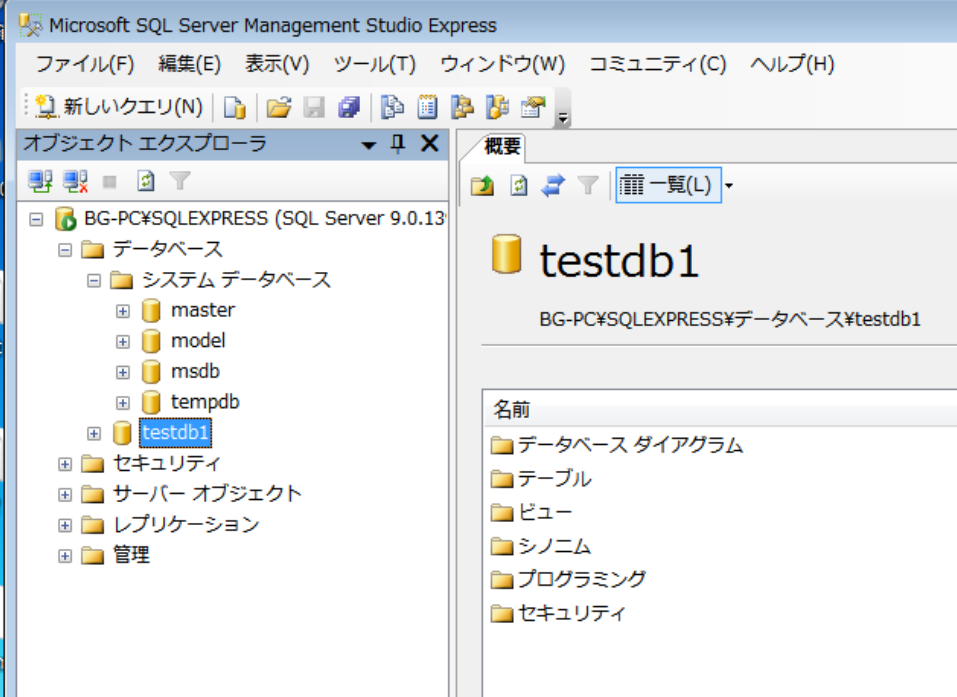Click the New Query (新しいクエリ) button
The width and height of the screenshot is (957, 697).
[119, 107]
